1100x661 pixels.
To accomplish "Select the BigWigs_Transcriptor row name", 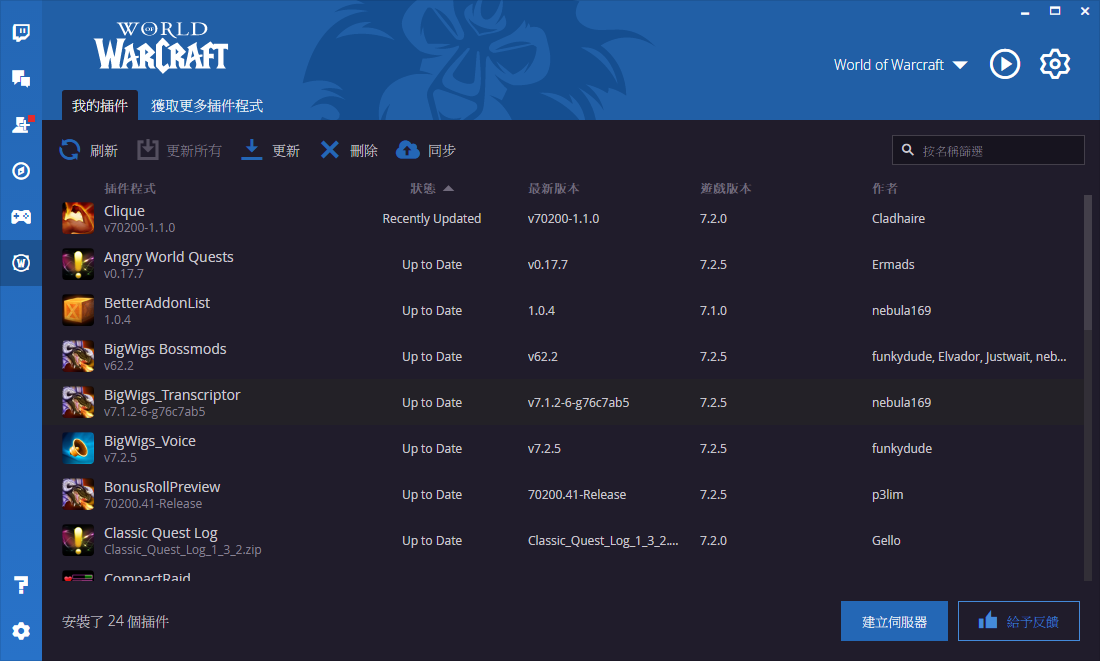I will [172, 395].
